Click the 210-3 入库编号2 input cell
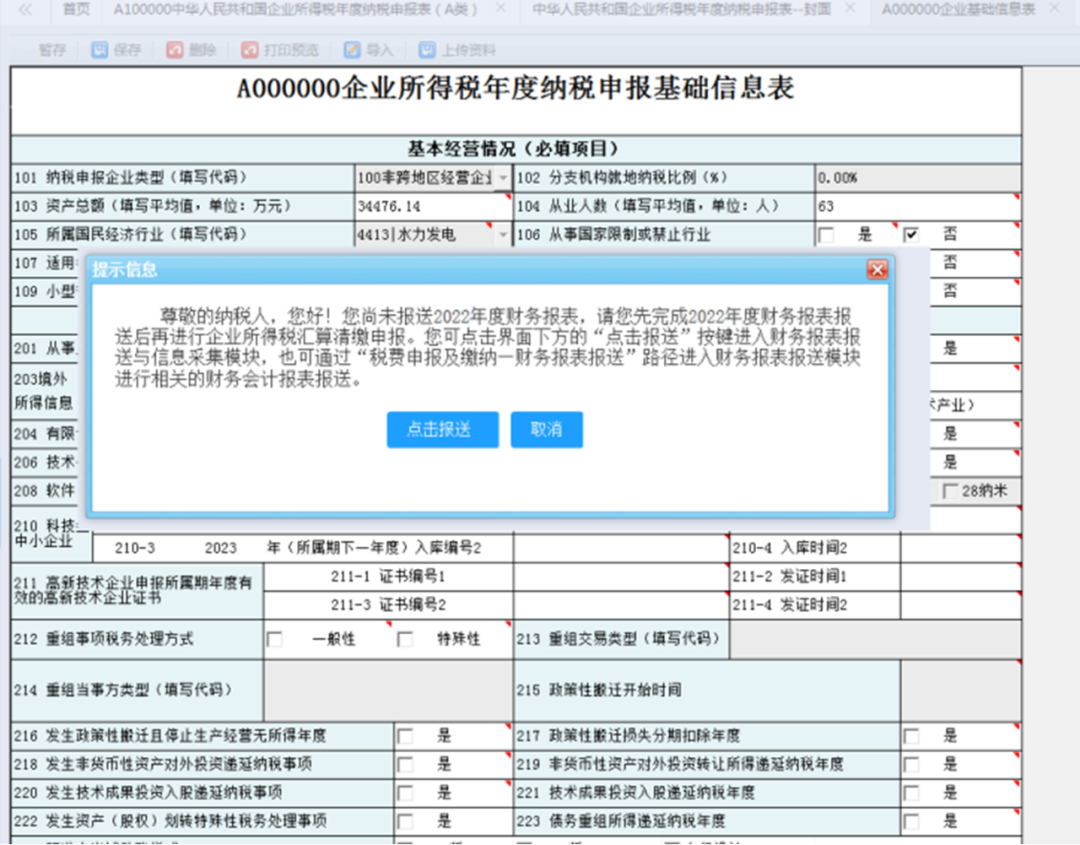This screenshot has width=1080, height=845. pyautogui.click(x=621, y=548)
